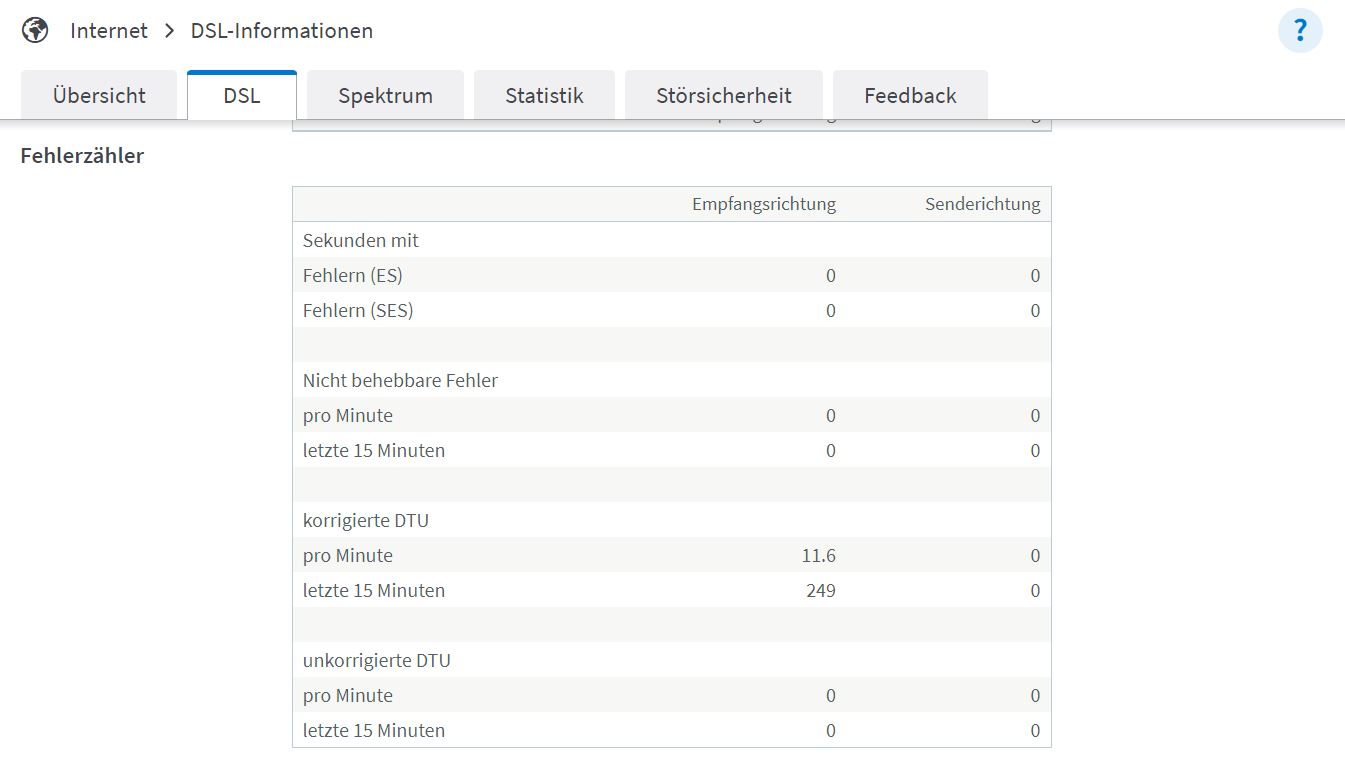The width and height of the screenshot is (1345, 773).
Task: Show the Statistik tab
Action: point(544,96)
